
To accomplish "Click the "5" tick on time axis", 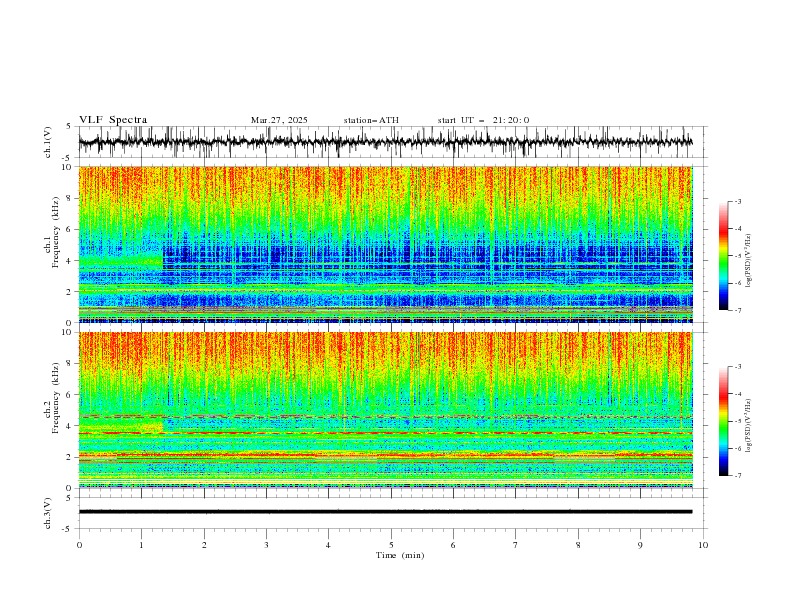I will pos(391,545).
